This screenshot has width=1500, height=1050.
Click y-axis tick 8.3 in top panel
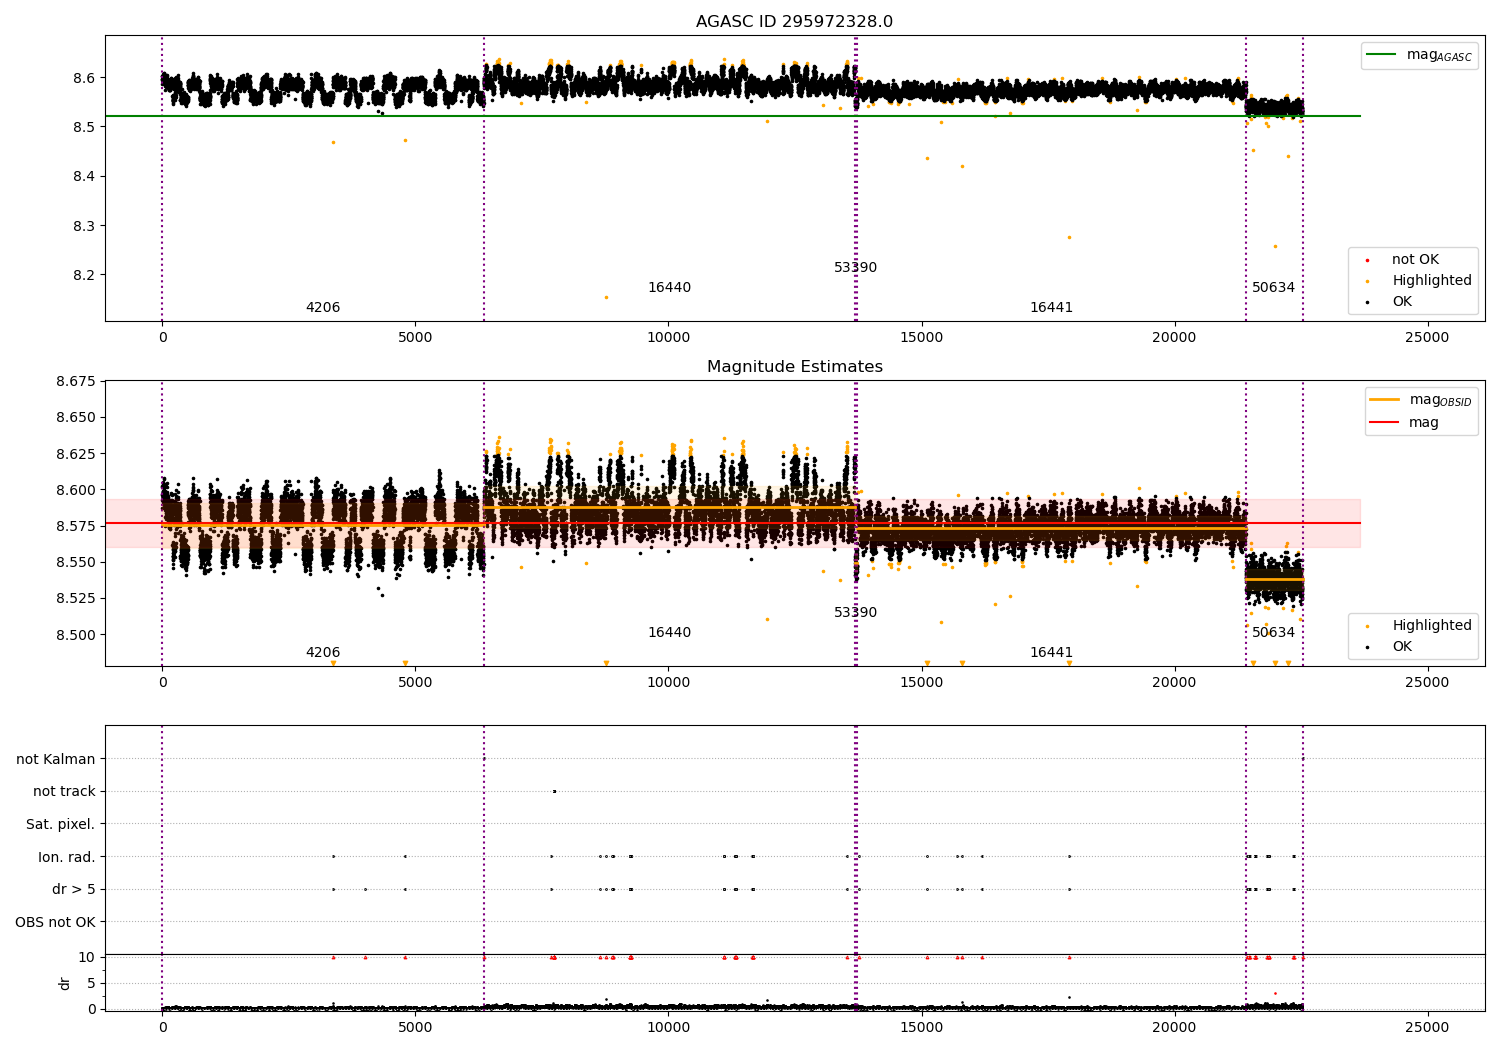tap(83, 226)
